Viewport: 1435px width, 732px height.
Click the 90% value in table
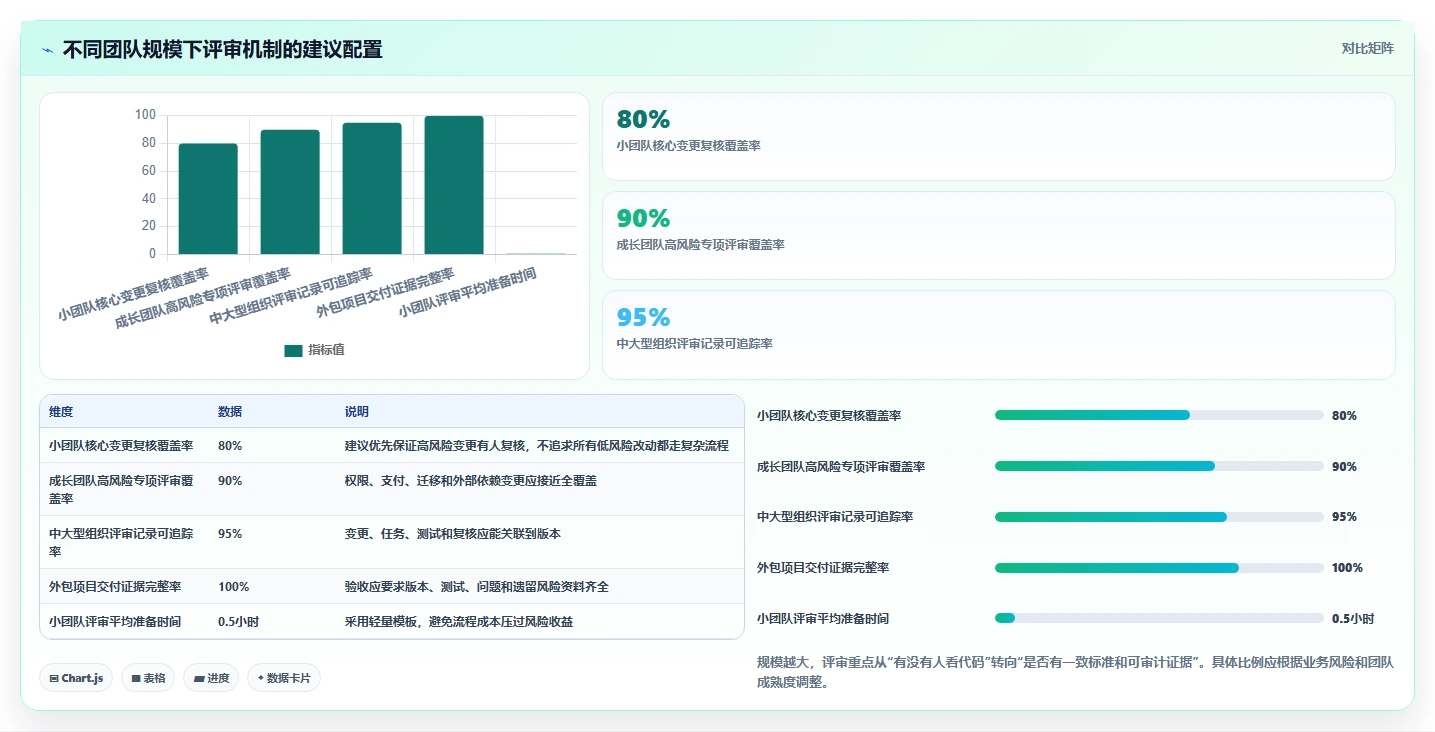[x=230, y=480]
